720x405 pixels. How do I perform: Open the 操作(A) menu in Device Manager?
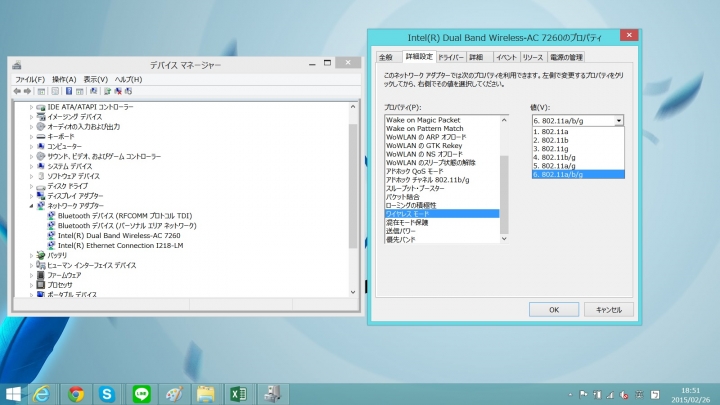64,79
